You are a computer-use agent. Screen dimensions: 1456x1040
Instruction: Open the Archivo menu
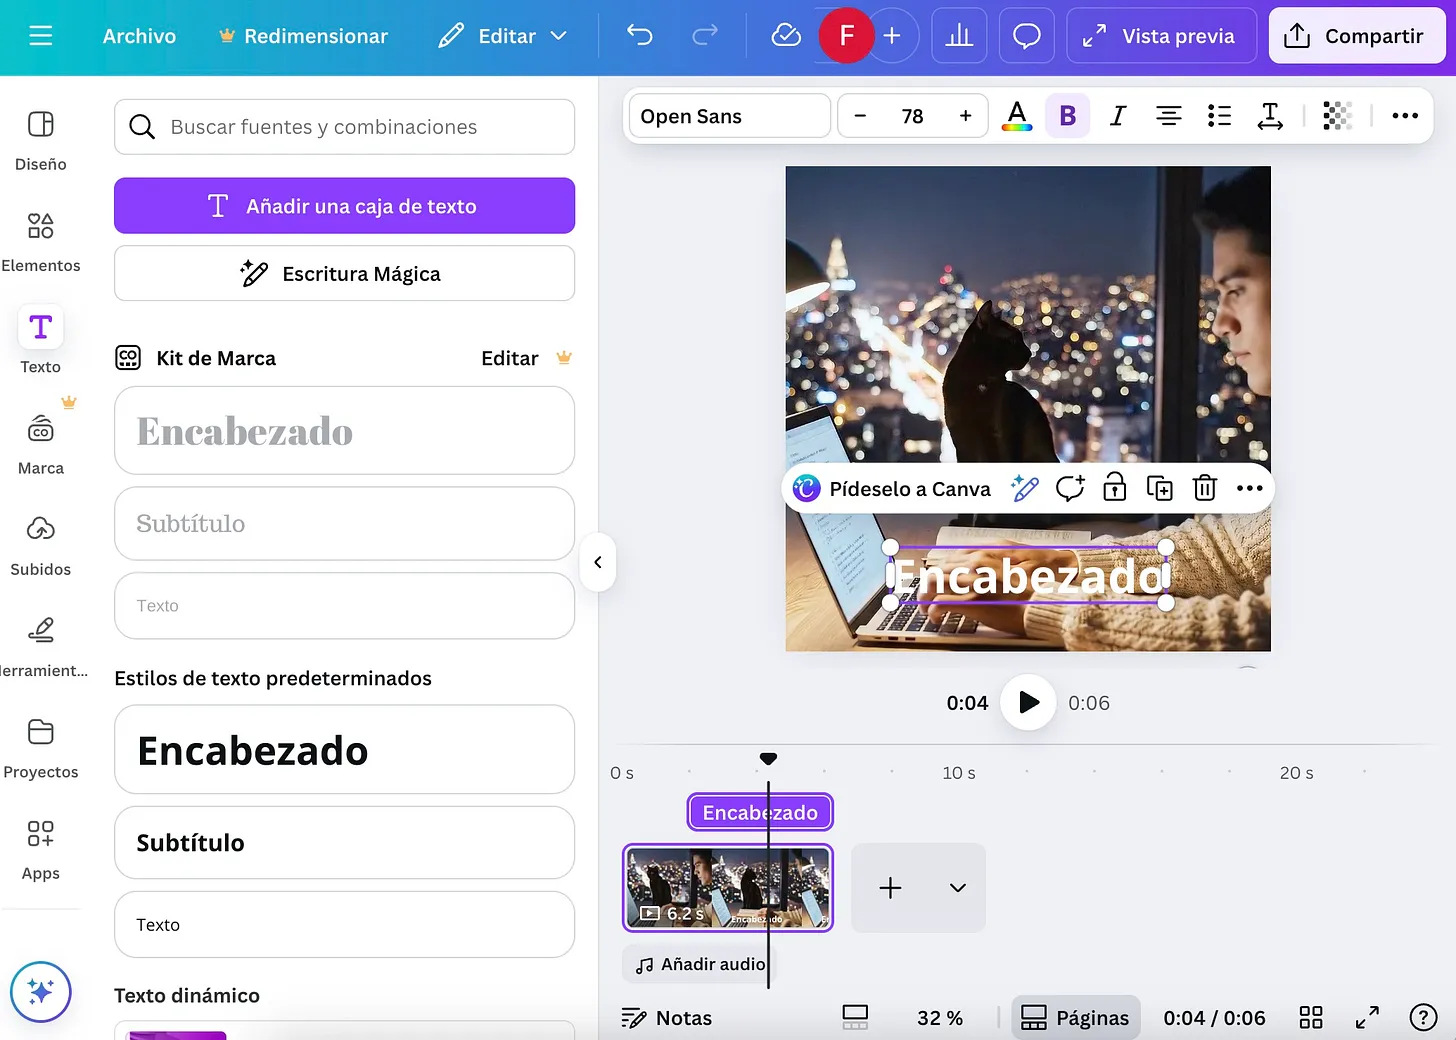[138, 35]
